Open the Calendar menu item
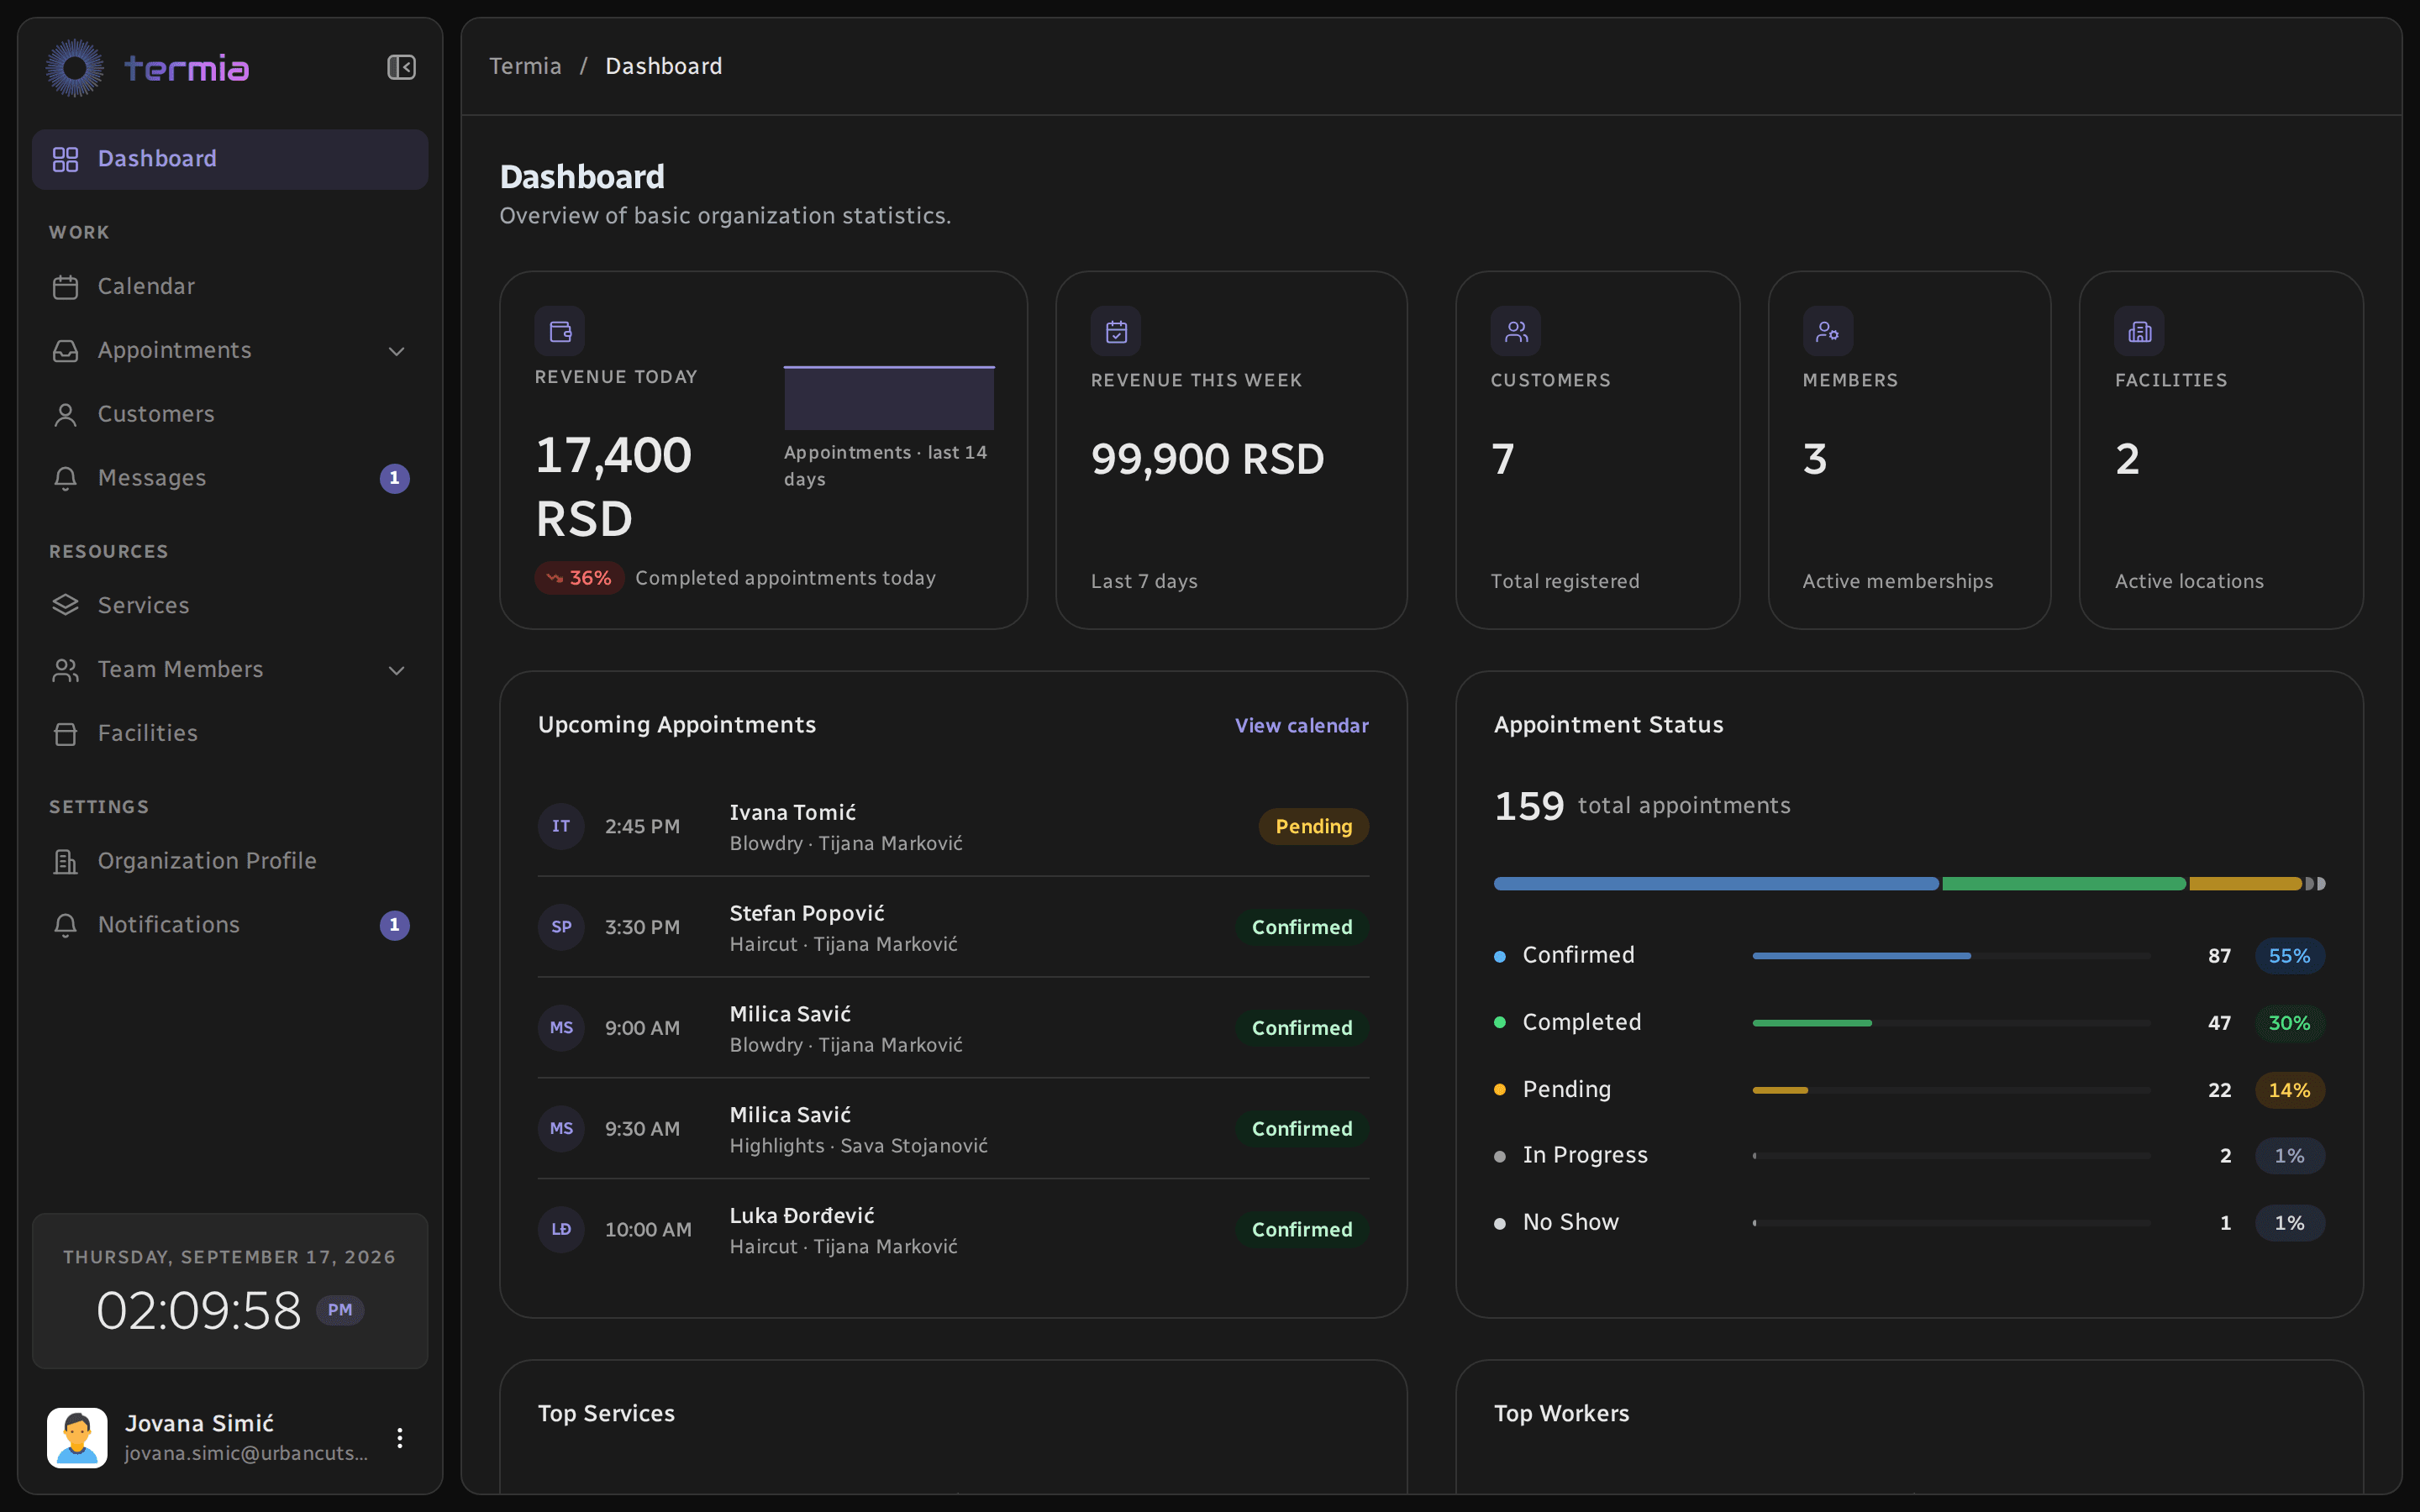The width and height of the screenshot is (2420, 1512). click(230, 286)
